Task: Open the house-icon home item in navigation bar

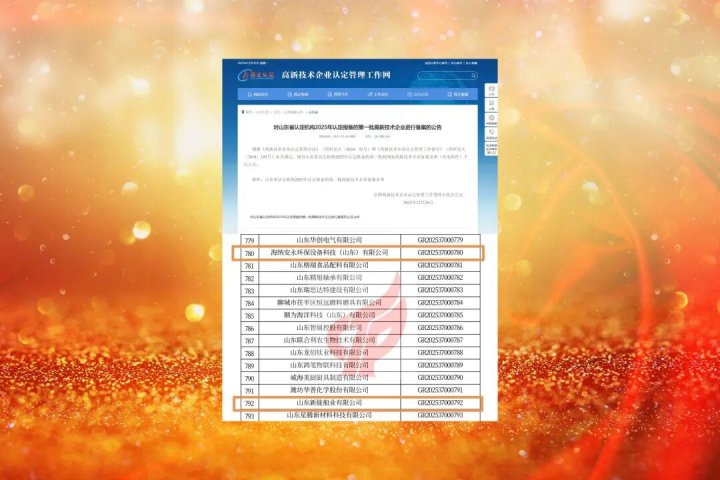Action: click(258, 94)
